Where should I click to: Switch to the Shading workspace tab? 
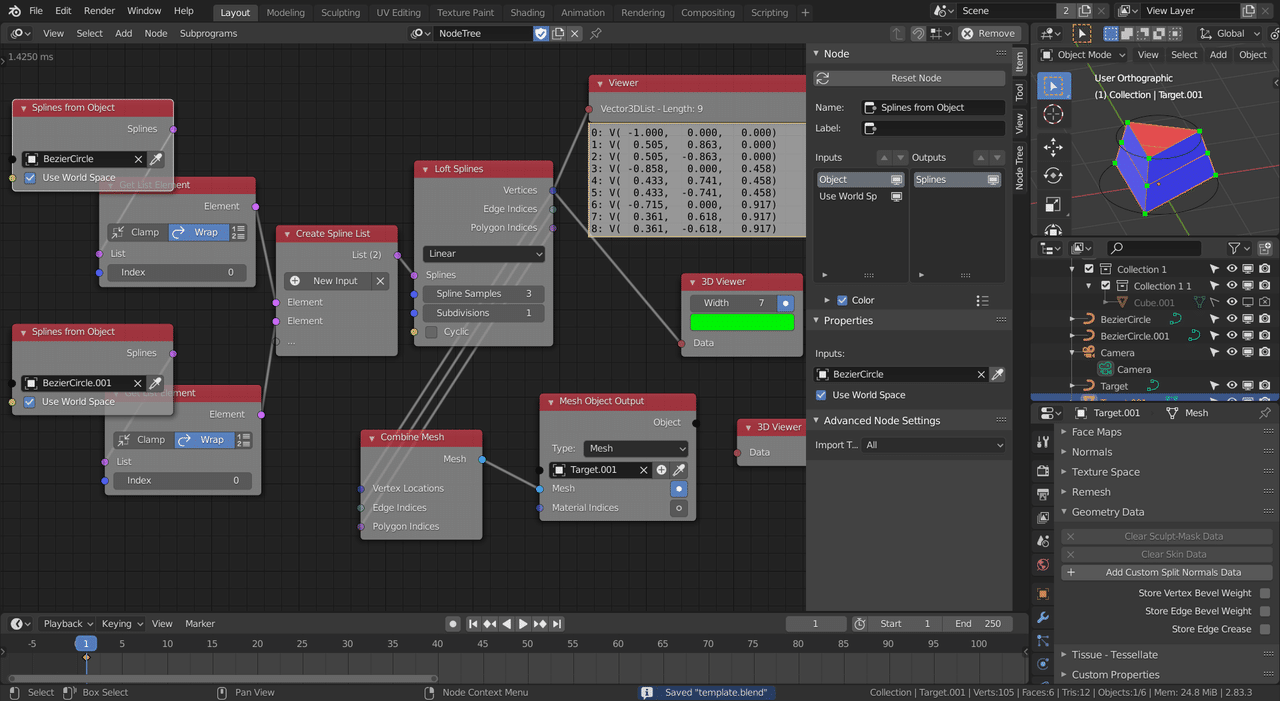point(527,13)
